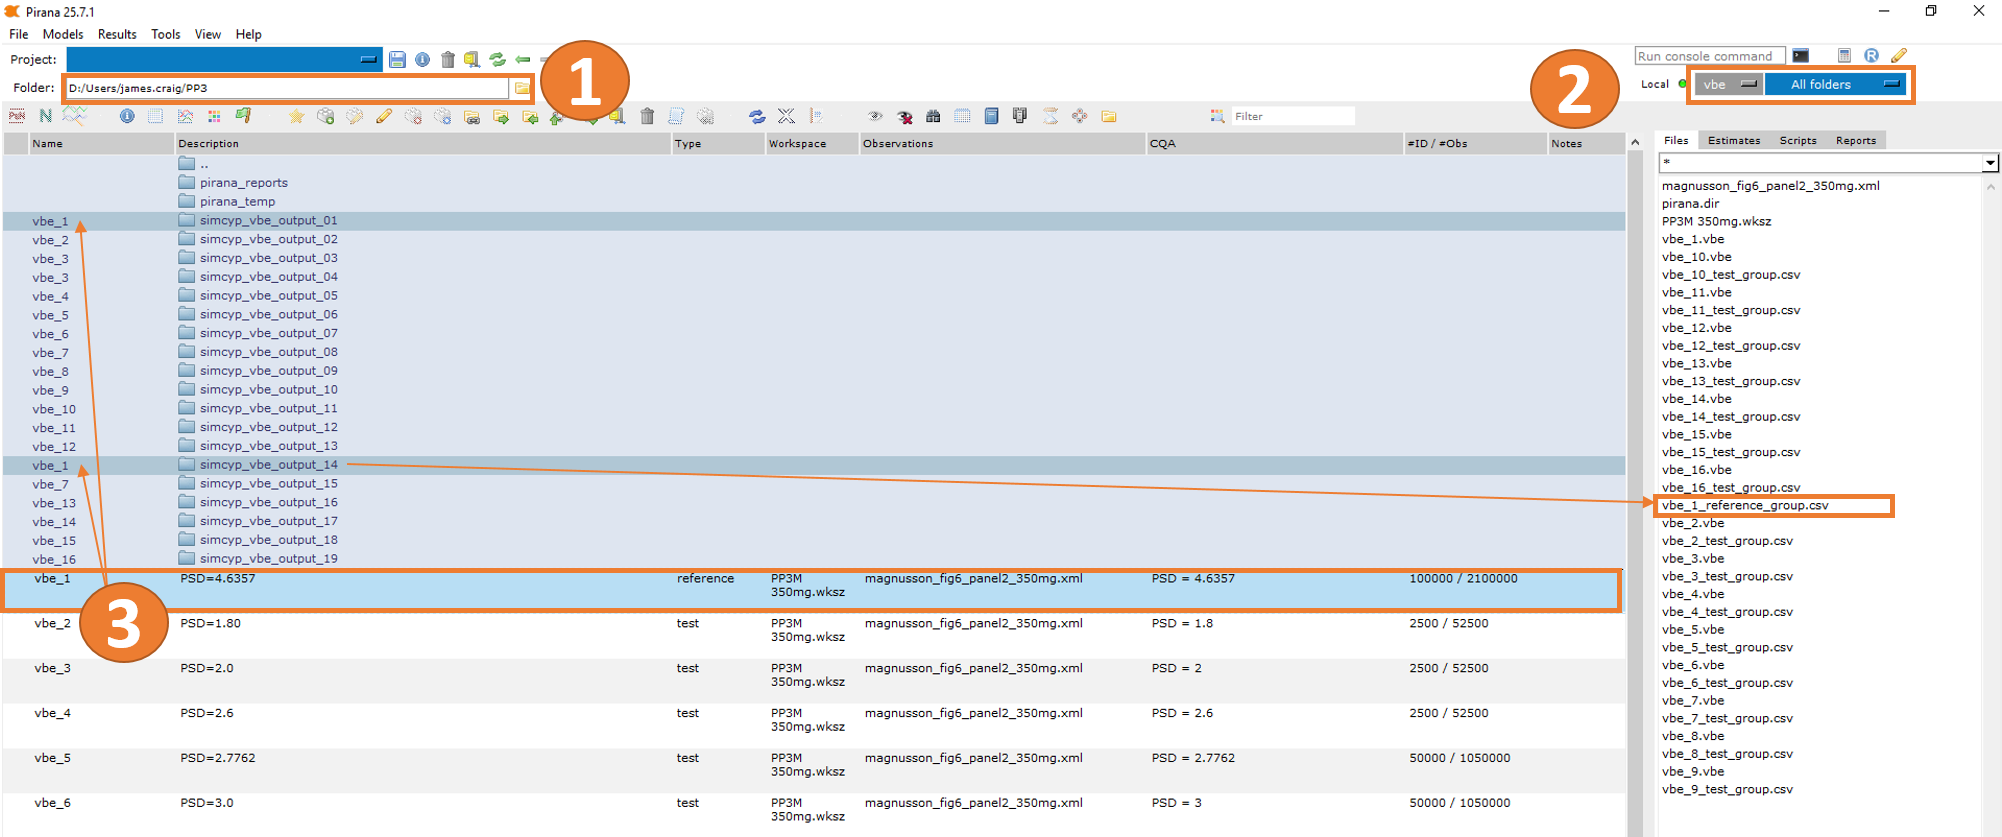Switch to the Scripts tab
The height and width of the screenshot is (837, 2002).
[1797, 141]
